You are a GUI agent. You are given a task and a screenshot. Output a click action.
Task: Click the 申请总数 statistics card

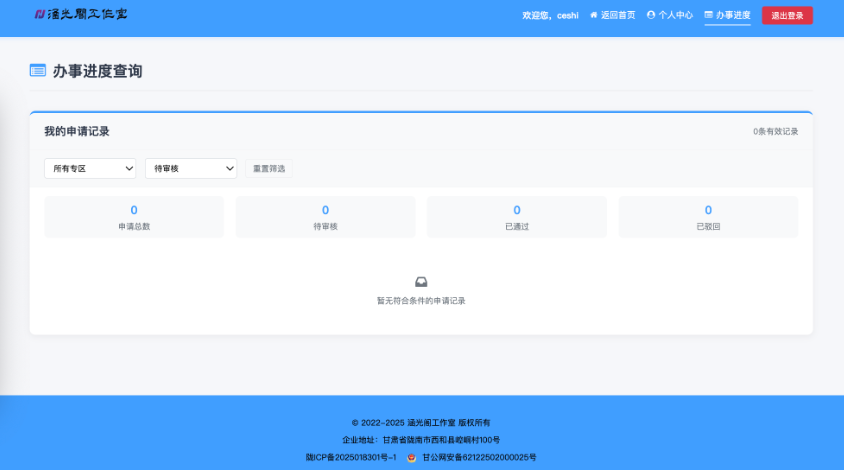(x=134, y=217)
